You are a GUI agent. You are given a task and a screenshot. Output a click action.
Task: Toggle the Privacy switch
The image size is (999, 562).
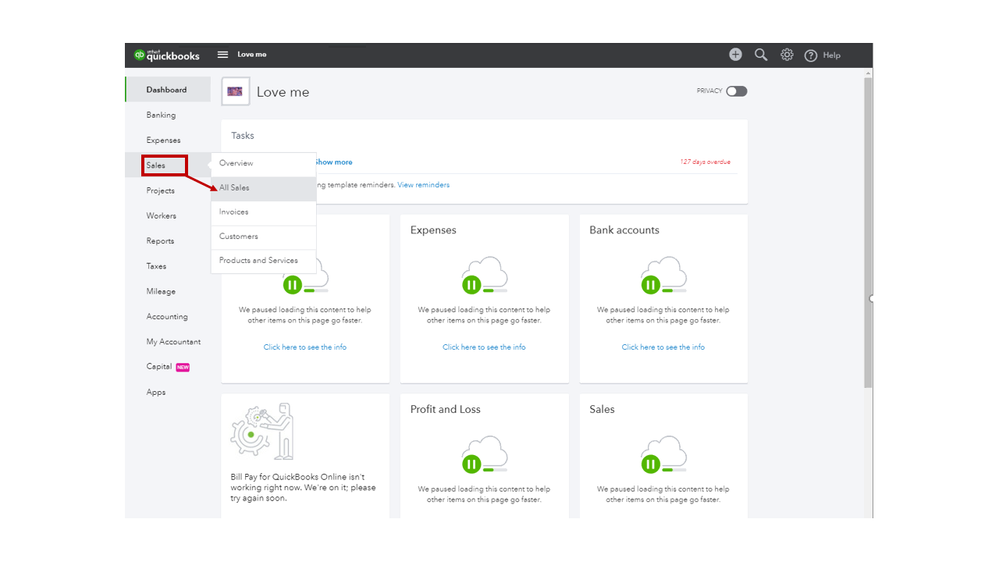737,91
